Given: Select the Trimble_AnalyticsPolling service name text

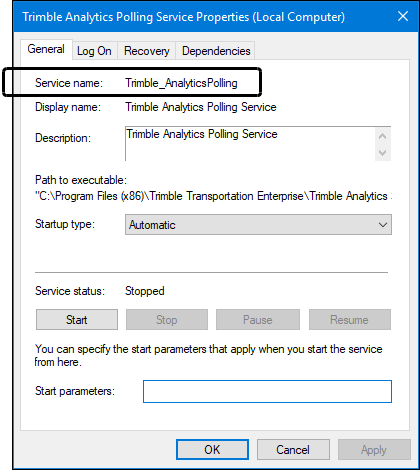Looking at the screenshot, I should [x=181, y=83].
